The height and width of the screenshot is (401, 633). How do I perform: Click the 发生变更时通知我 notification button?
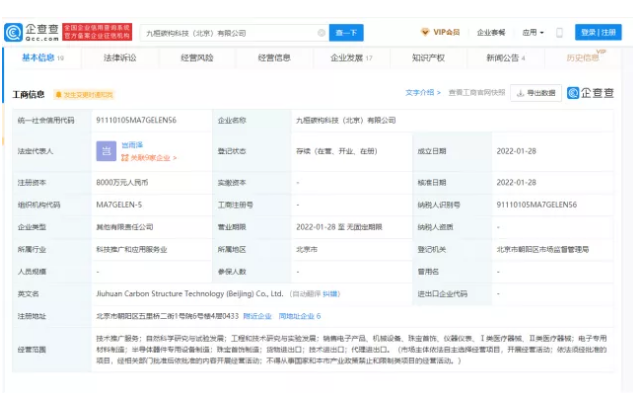[84, 94]
